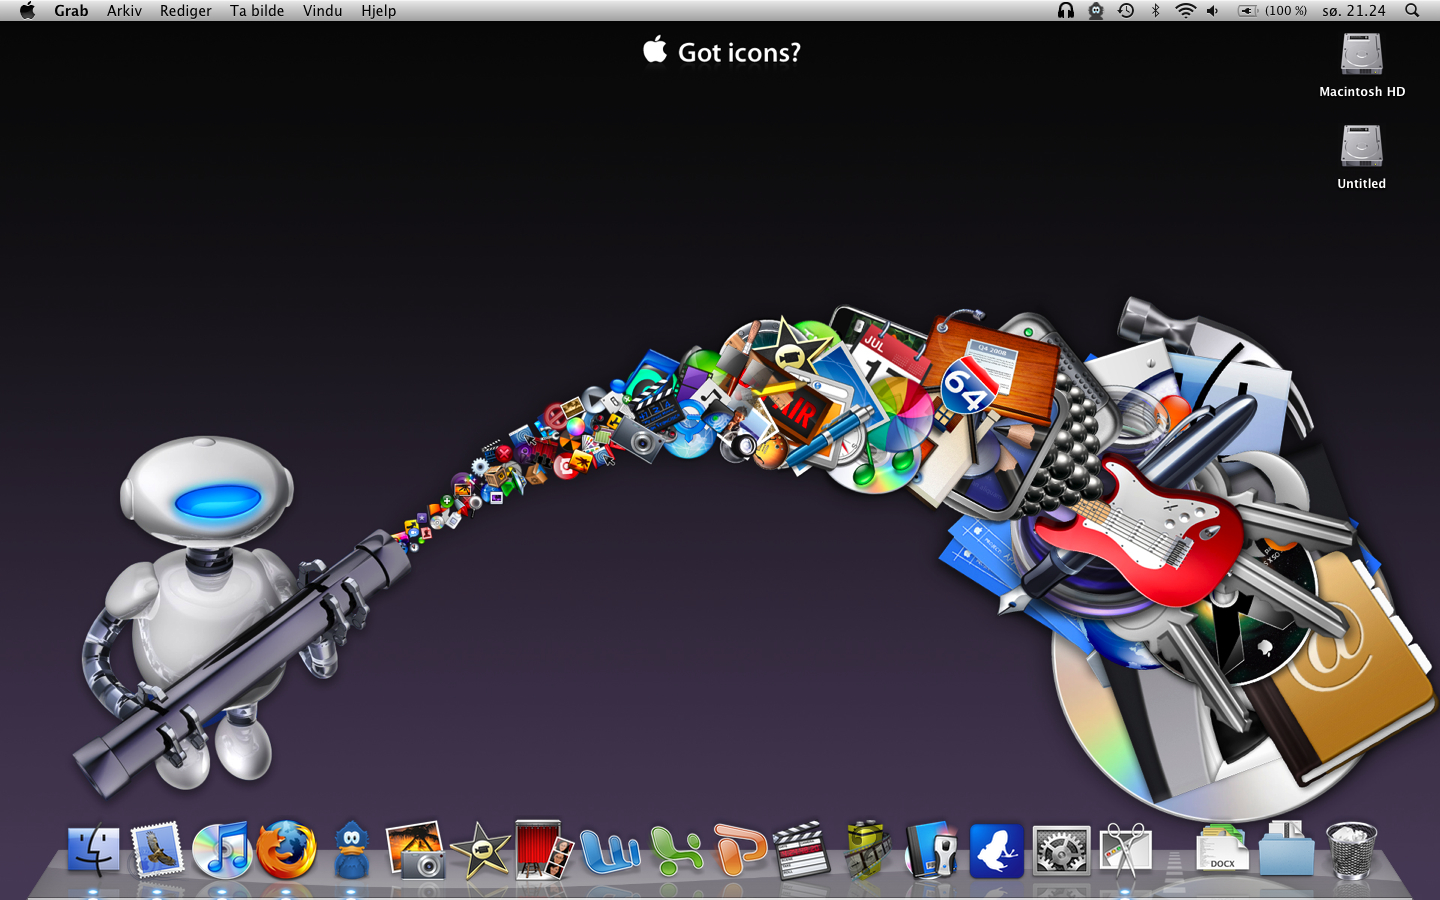The image size is (1440, 900).
Task: Click the volume speaker icon
Action: tap(1213, 10)
